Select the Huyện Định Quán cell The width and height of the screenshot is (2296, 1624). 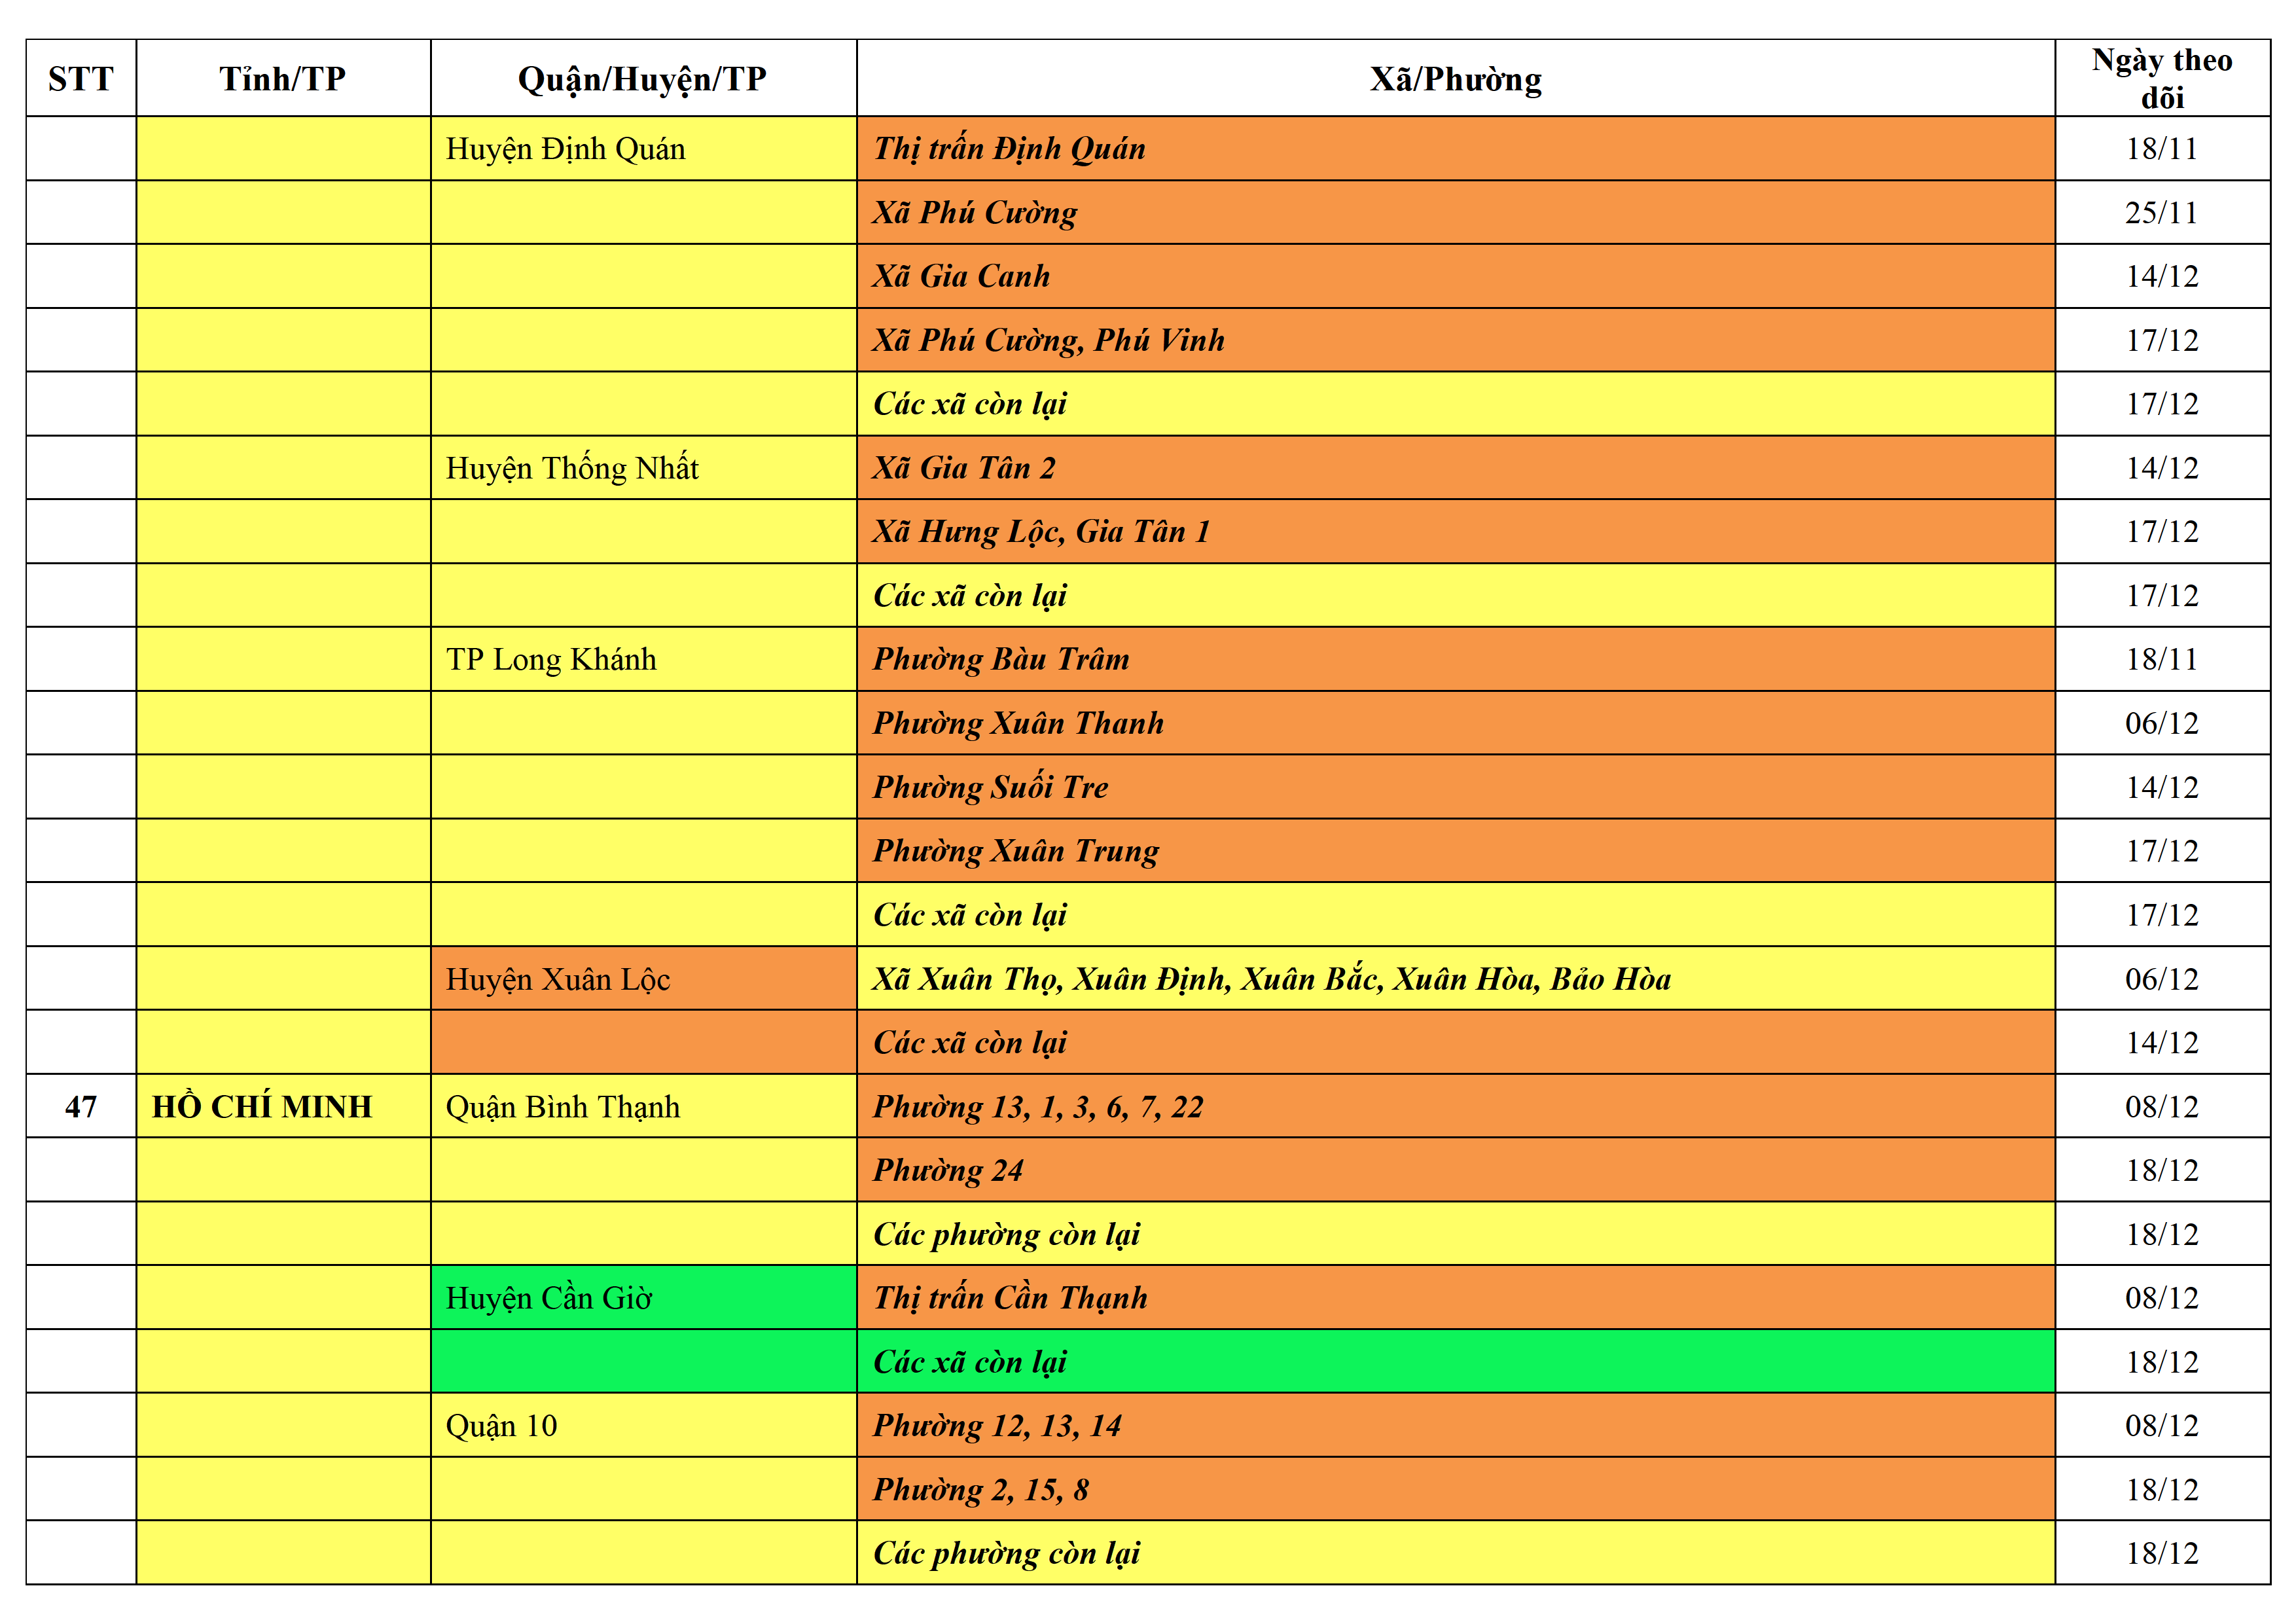[x=566, y=149]
